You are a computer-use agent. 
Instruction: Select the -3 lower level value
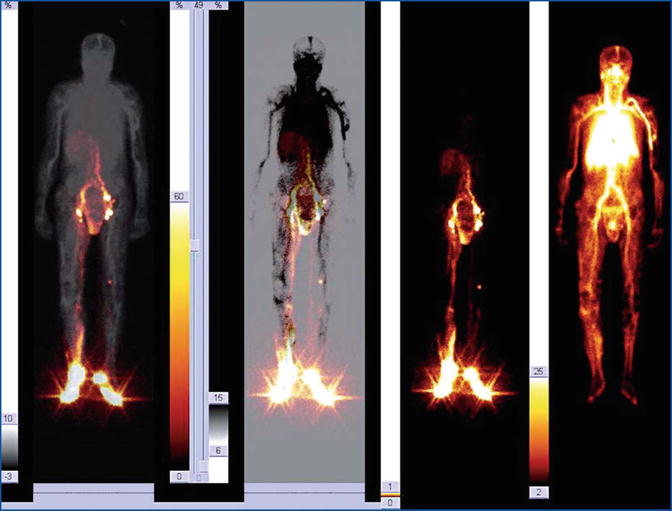click(8, 476)
